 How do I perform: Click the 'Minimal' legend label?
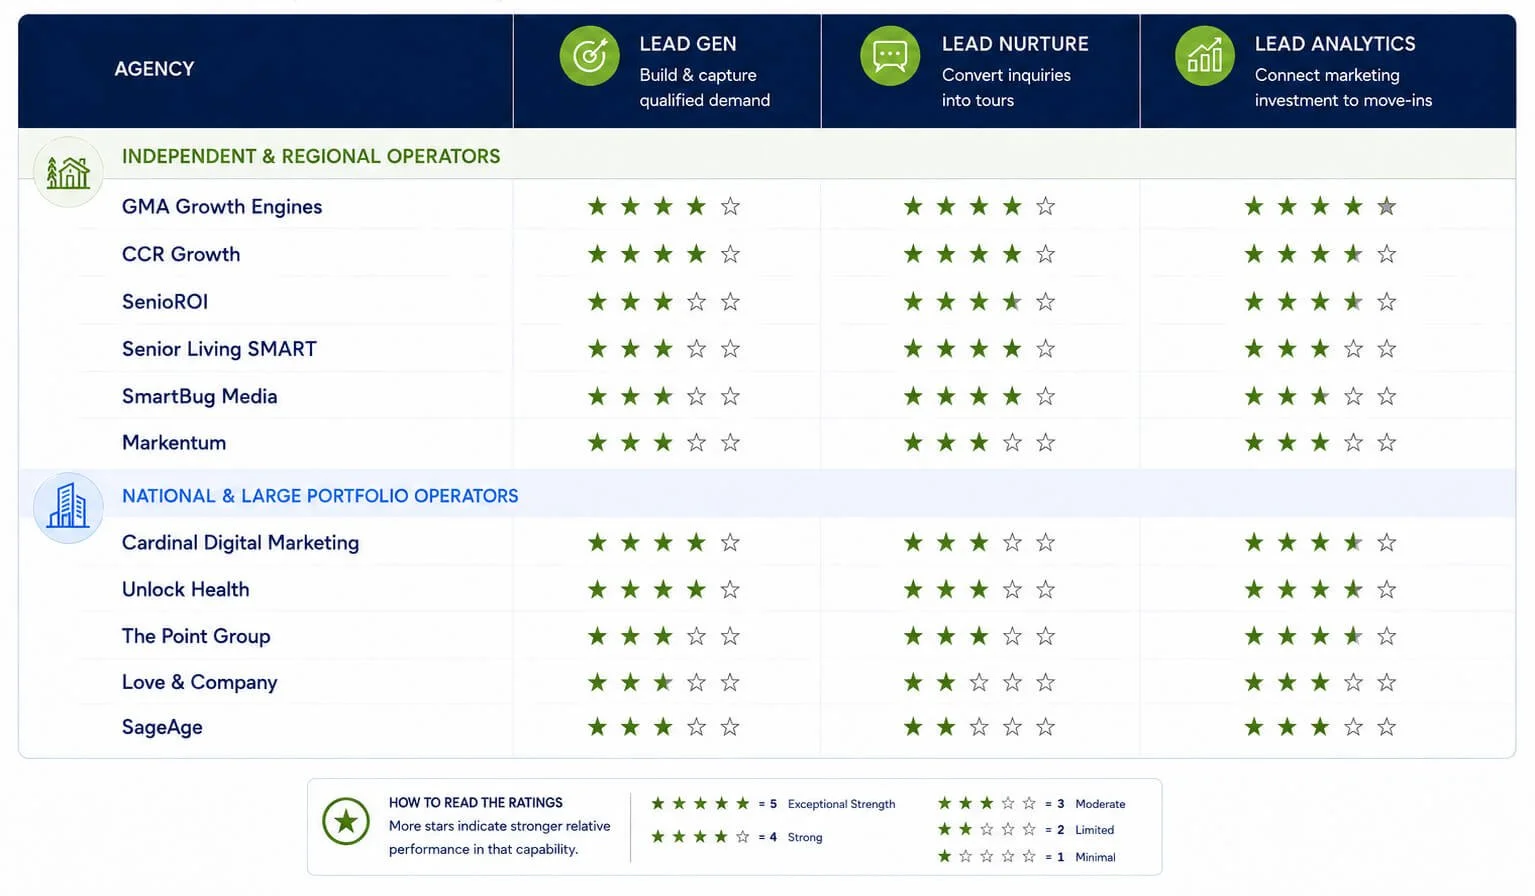[x=1095, y=857]
